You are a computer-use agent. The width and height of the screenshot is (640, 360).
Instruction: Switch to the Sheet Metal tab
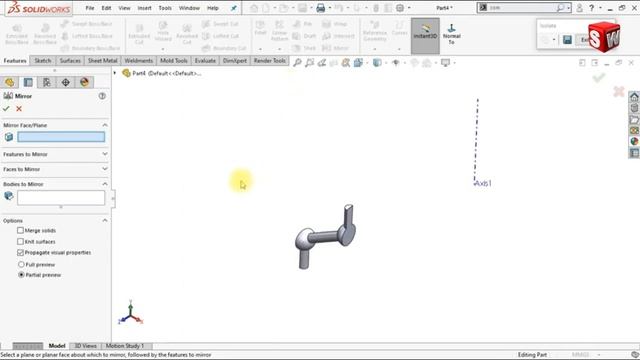[102, 60]
